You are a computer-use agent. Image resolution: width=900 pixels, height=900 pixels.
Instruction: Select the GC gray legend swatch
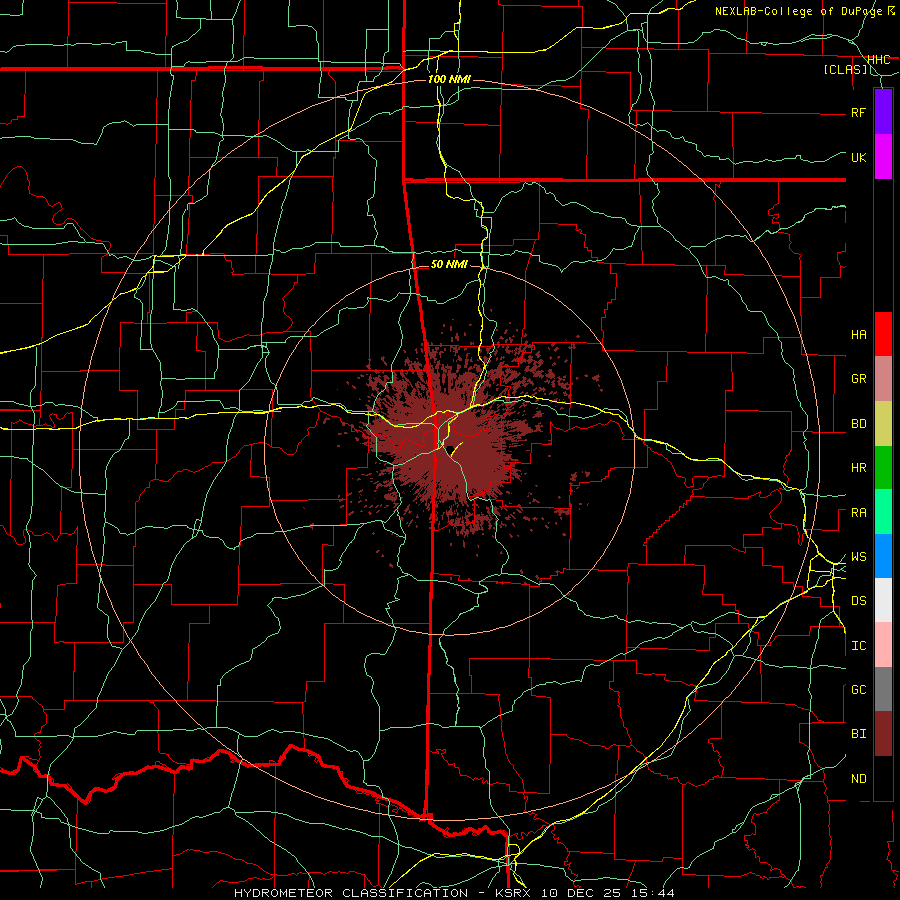[x=883, y=689]
